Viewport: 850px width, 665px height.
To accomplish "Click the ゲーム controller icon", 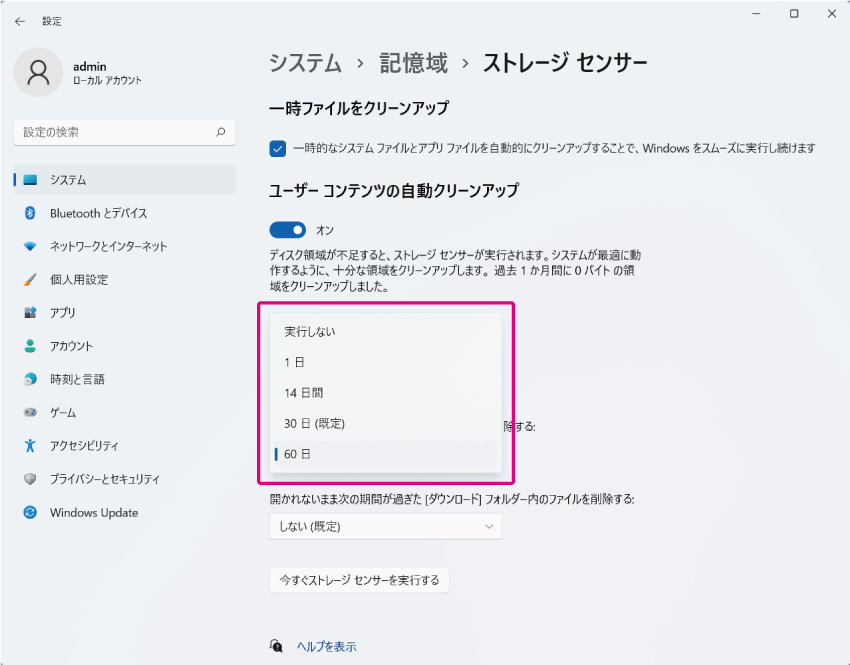I will coord(30,412).
